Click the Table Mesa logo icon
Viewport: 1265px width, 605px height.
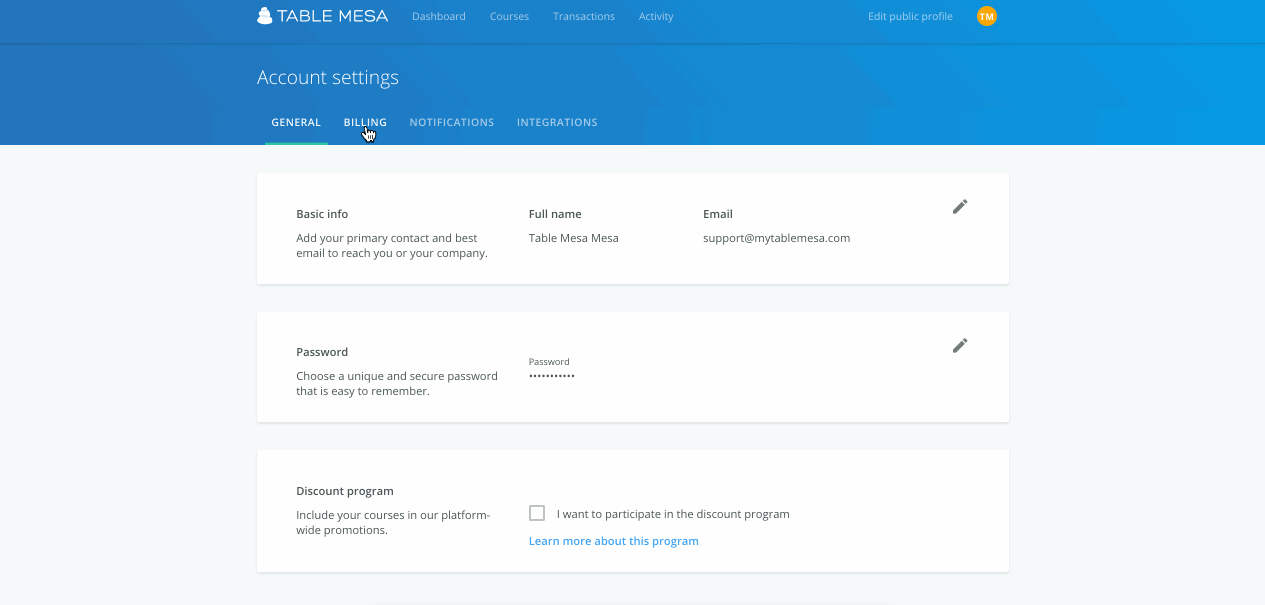point(264,16)
